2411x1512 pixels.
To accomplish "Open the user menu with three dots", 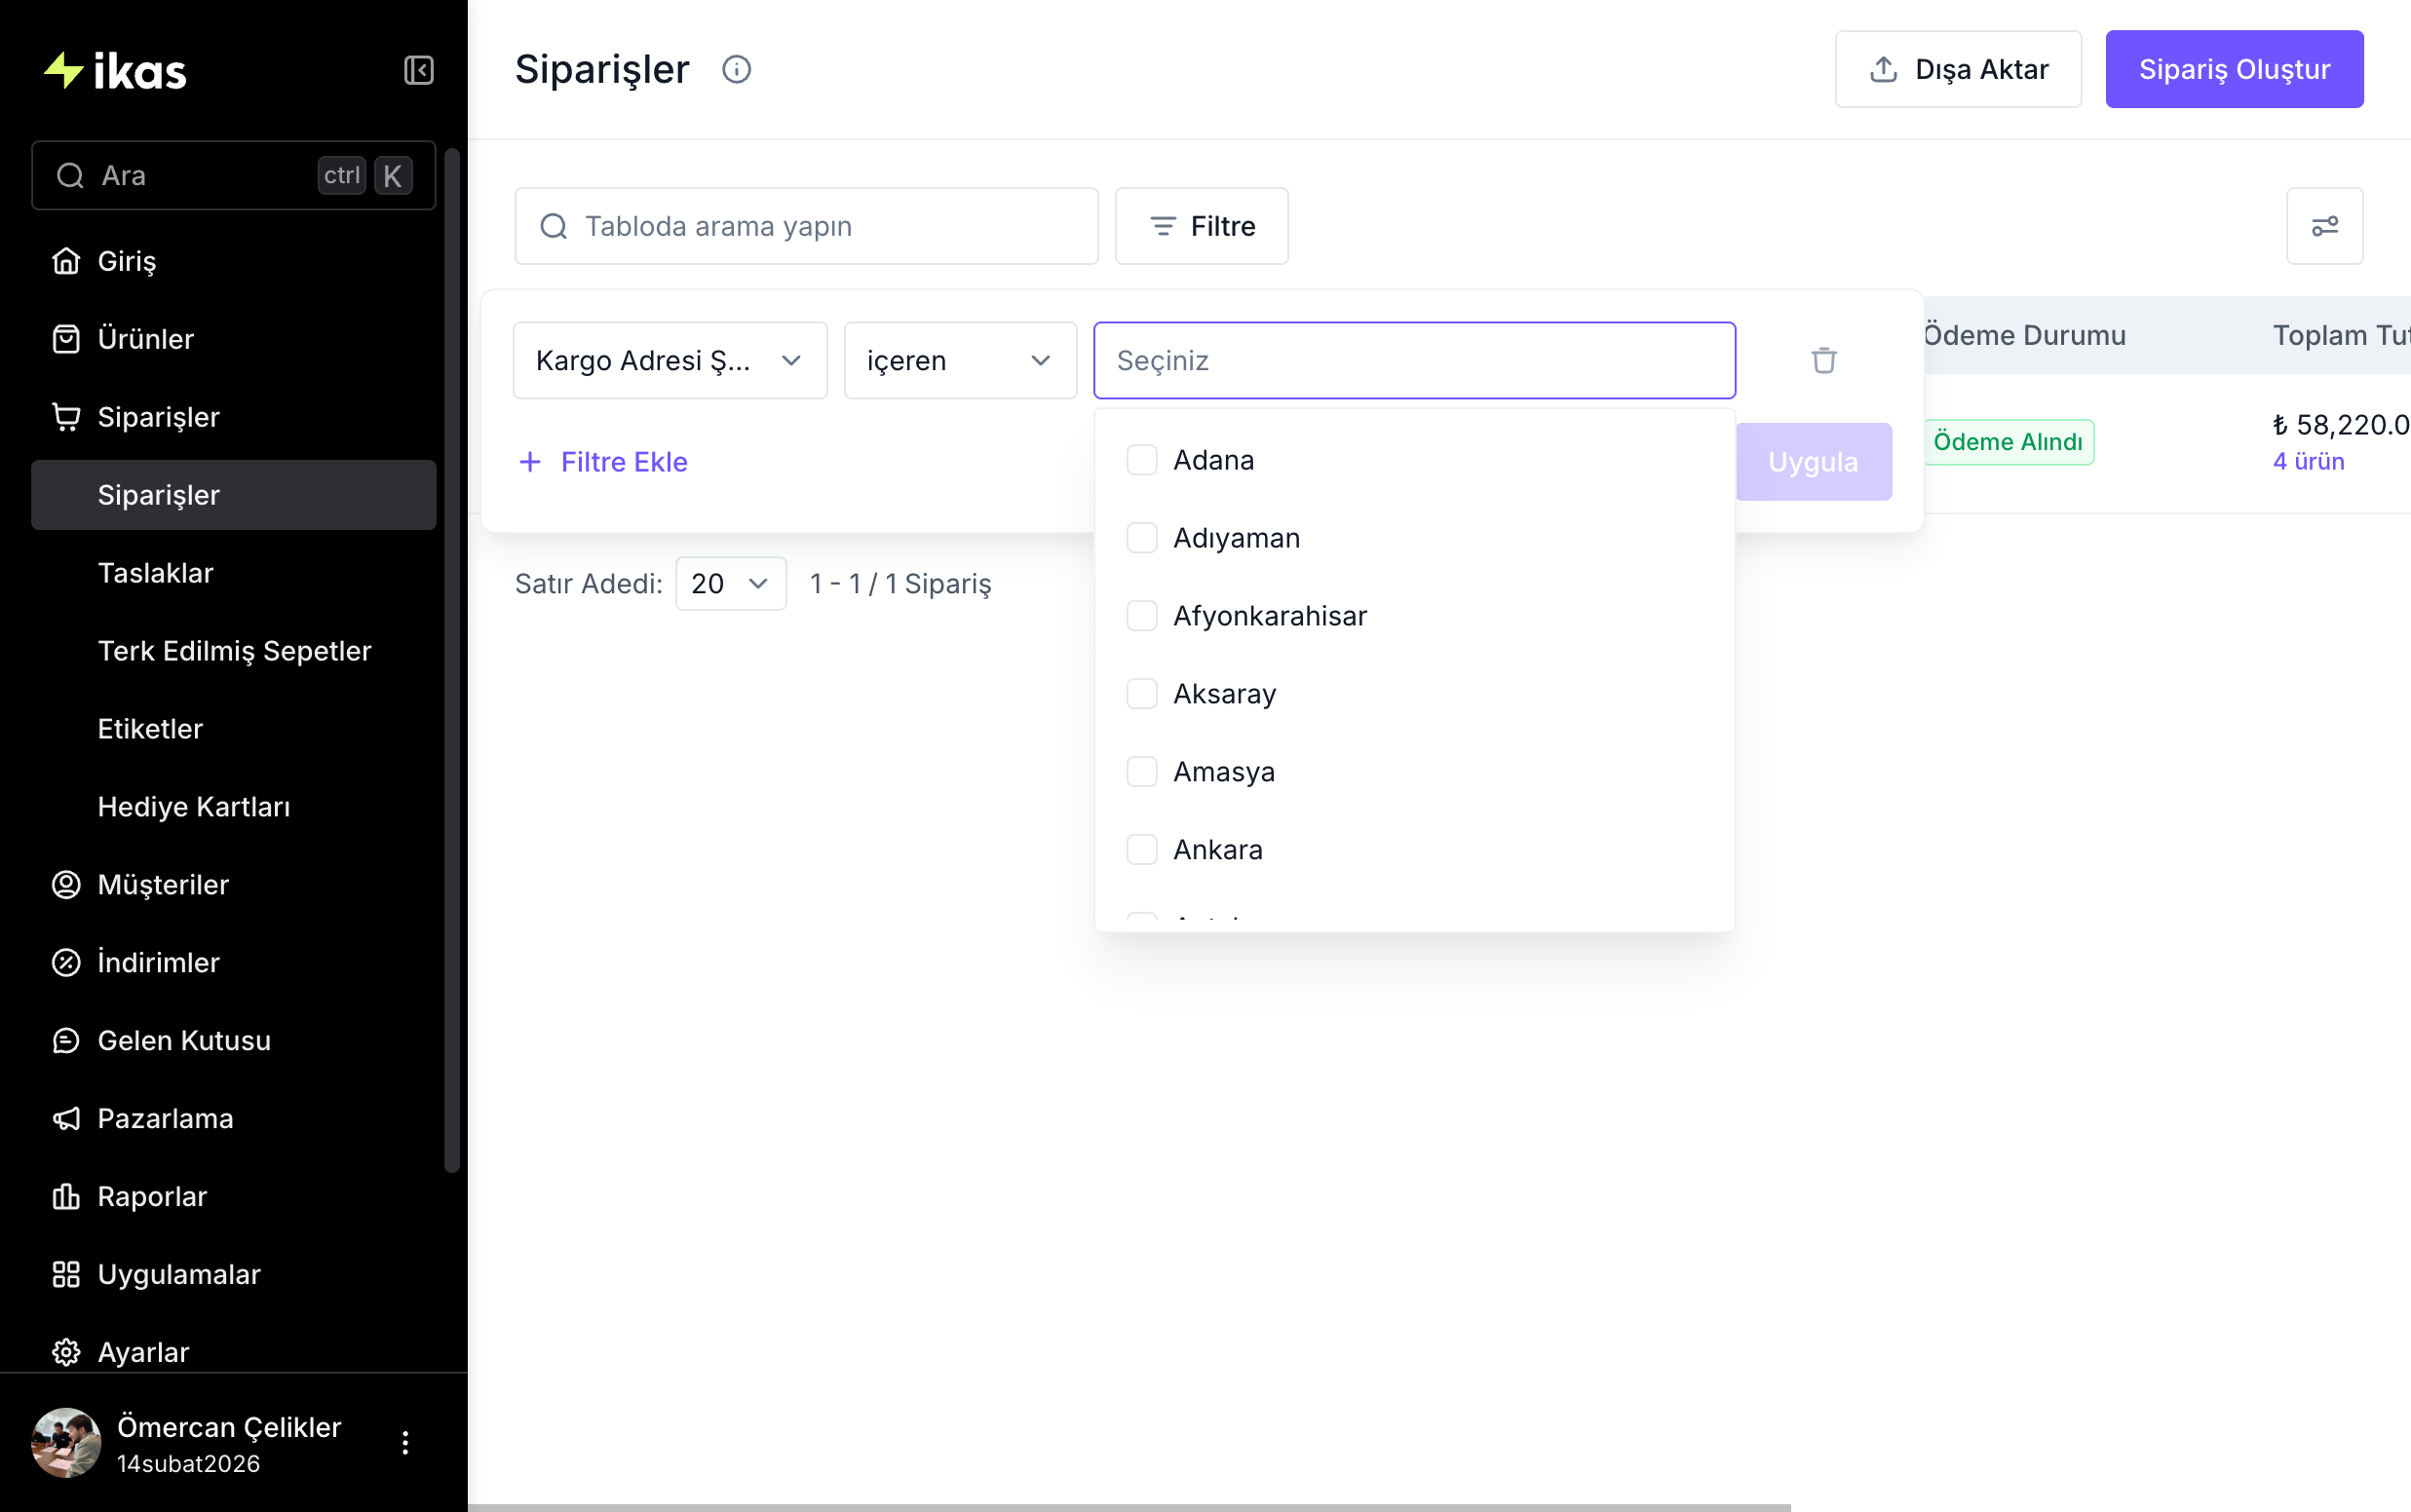I will 405,1442.
